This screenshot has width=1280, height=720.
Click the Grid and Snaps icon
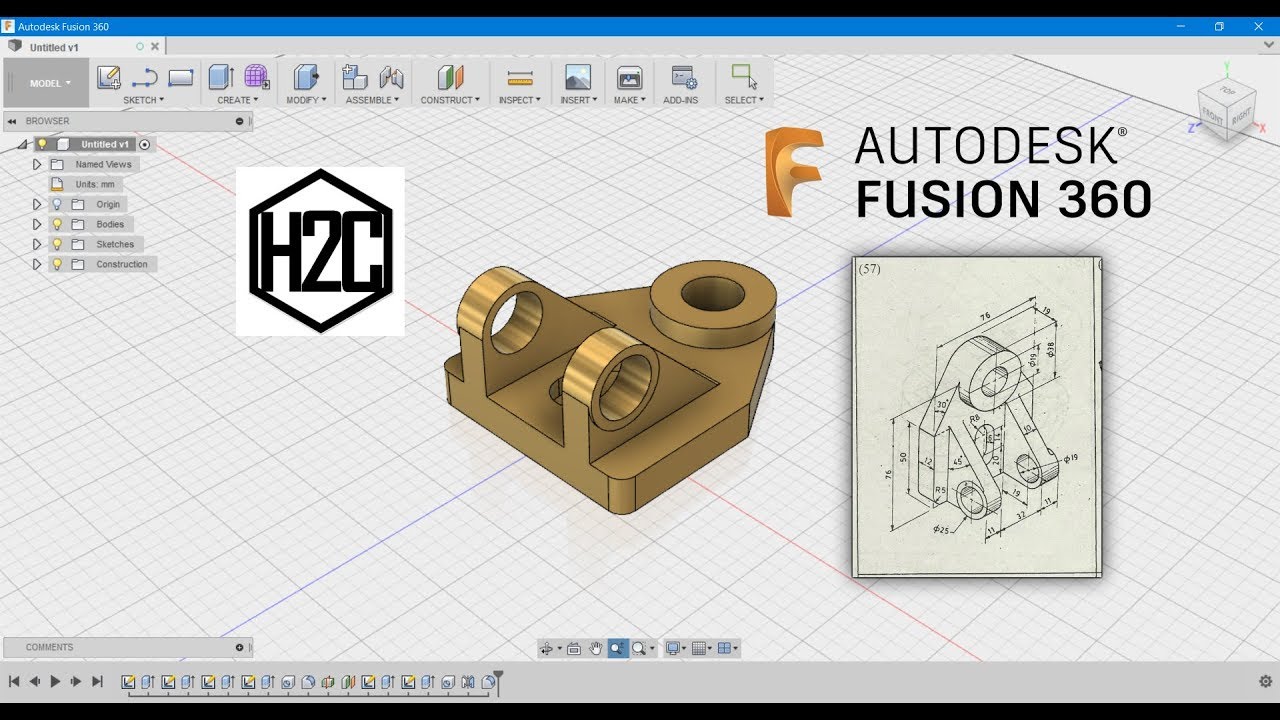(699, 648)
